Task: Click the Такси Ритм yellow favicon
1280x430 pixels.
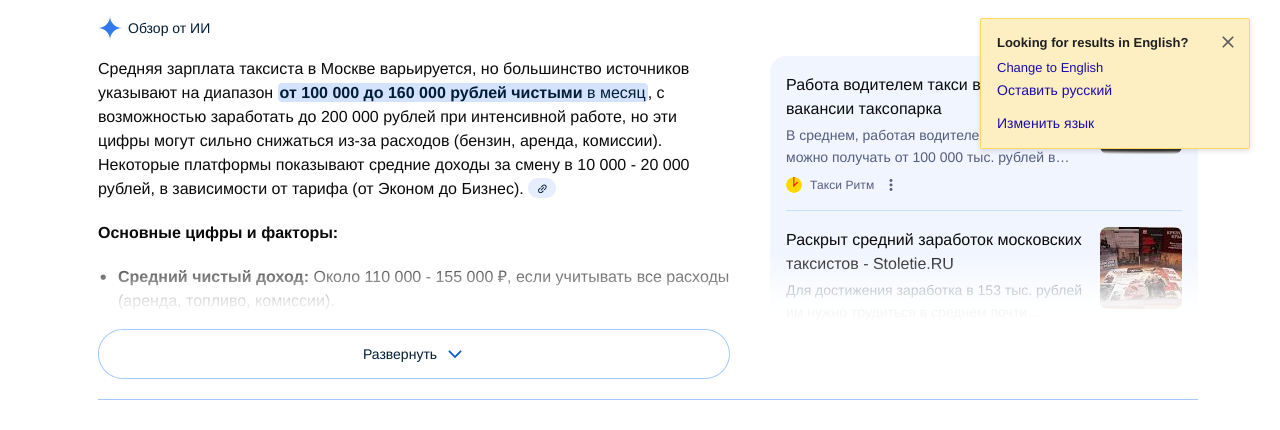Action: [x=794, y=185]
